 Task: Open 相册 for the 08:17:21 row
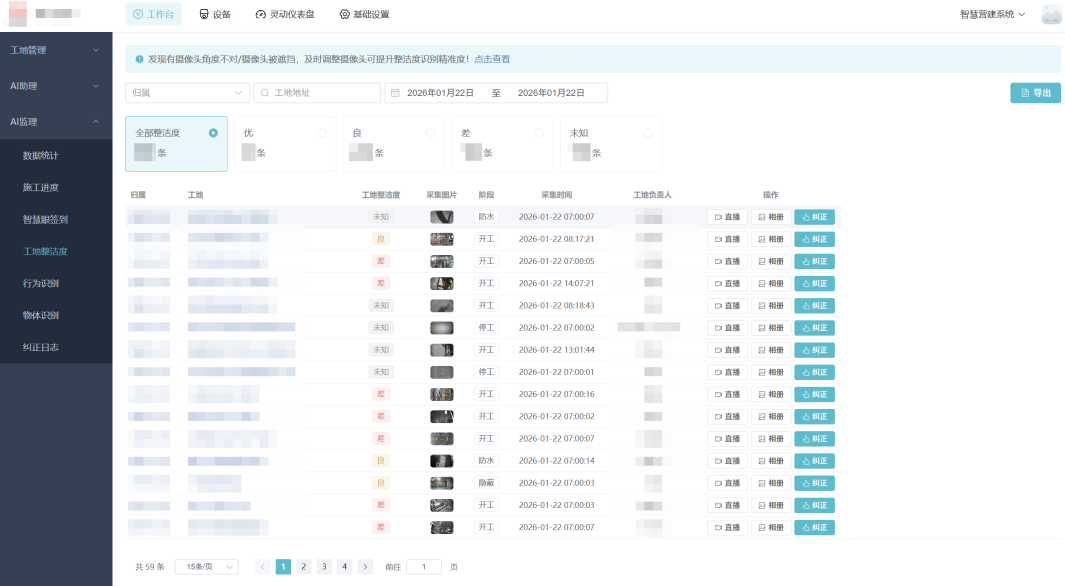(770, 239)
